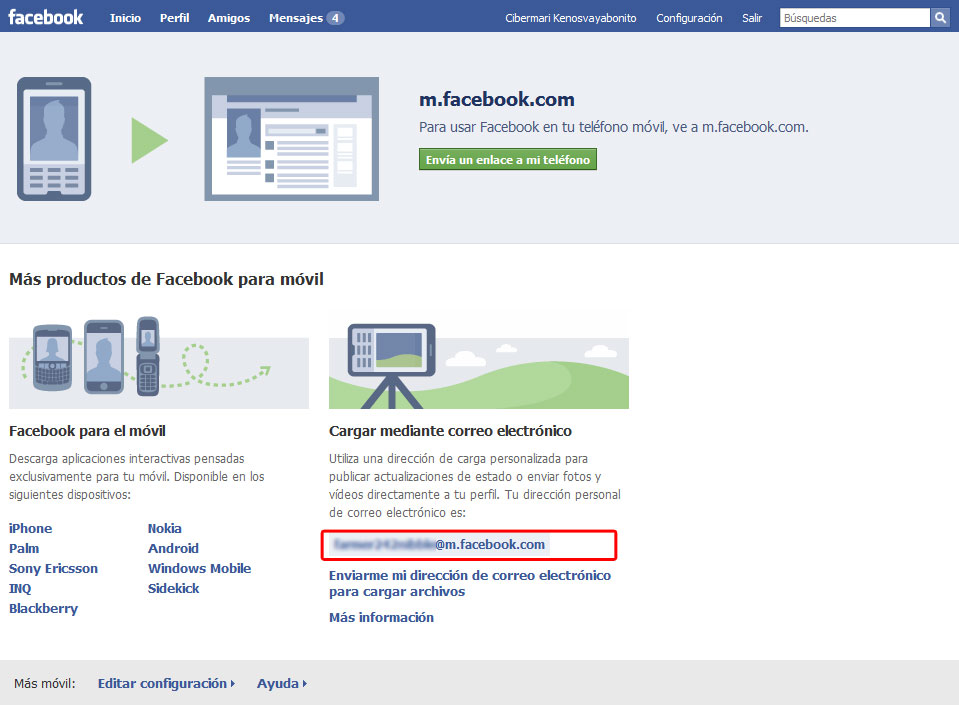The height and width of the screenshot is (705, 959).
Task: Expand Editar configuración in the footer
Action: (x=166, y=684)
